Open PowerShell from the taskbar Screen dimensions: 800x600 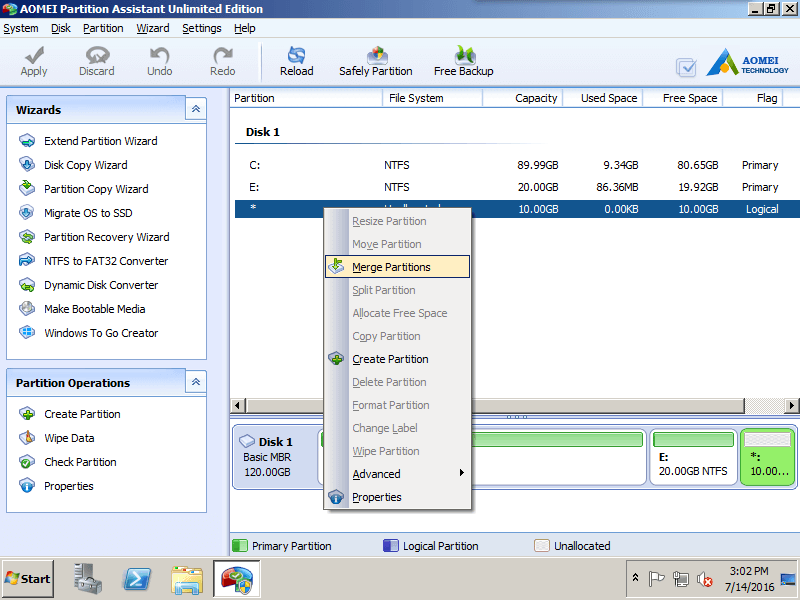click(x=137, y=579)
